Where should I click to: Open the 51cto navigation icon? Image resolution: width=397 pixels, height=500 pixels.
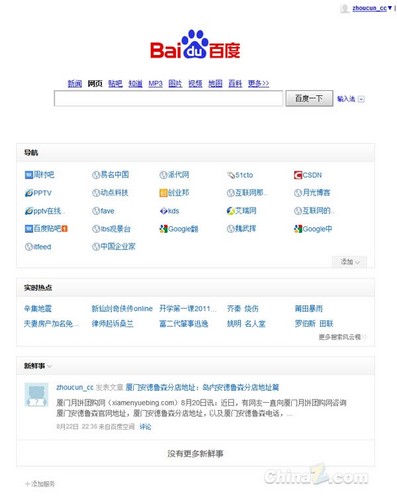point(231,175)
